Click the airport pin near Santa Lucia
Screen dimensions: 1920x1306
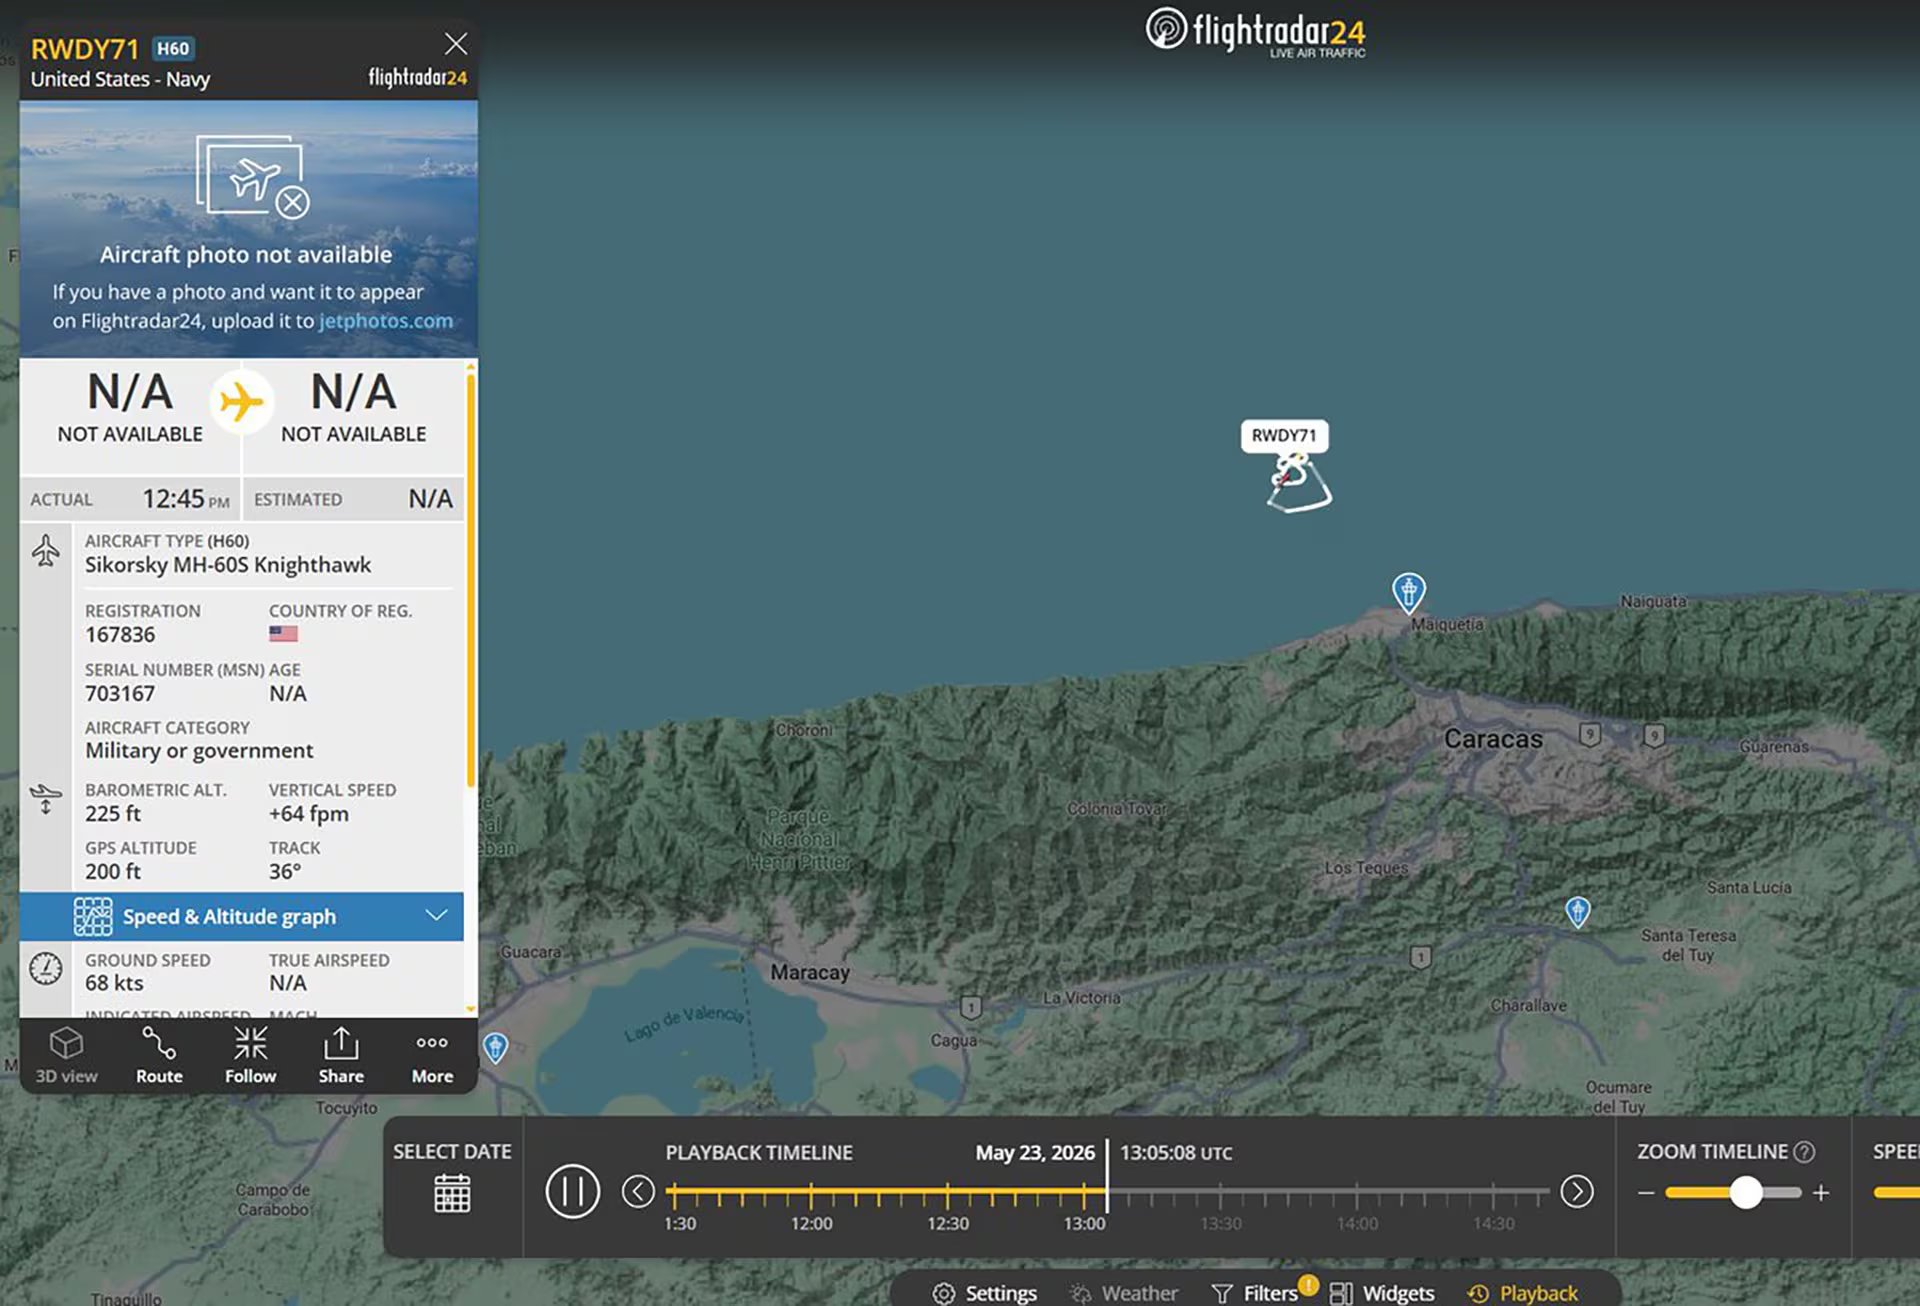pos(1578,911)
